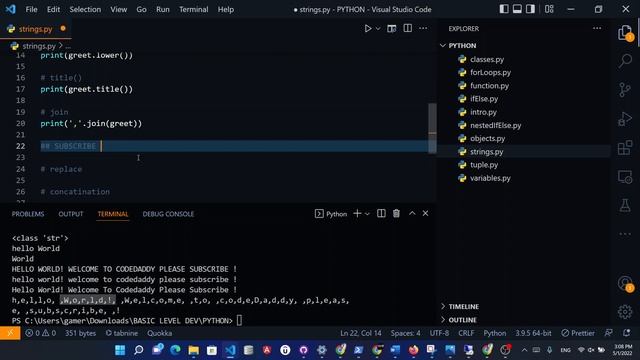
Task: Open the Source Control view
Action: tap(625, 90)
